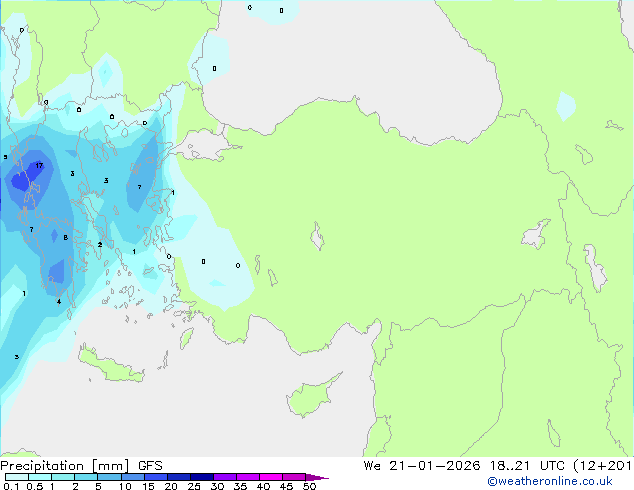Click the '2' precipitation value on map
Viewport: 634px width, 490px height.
99,245
